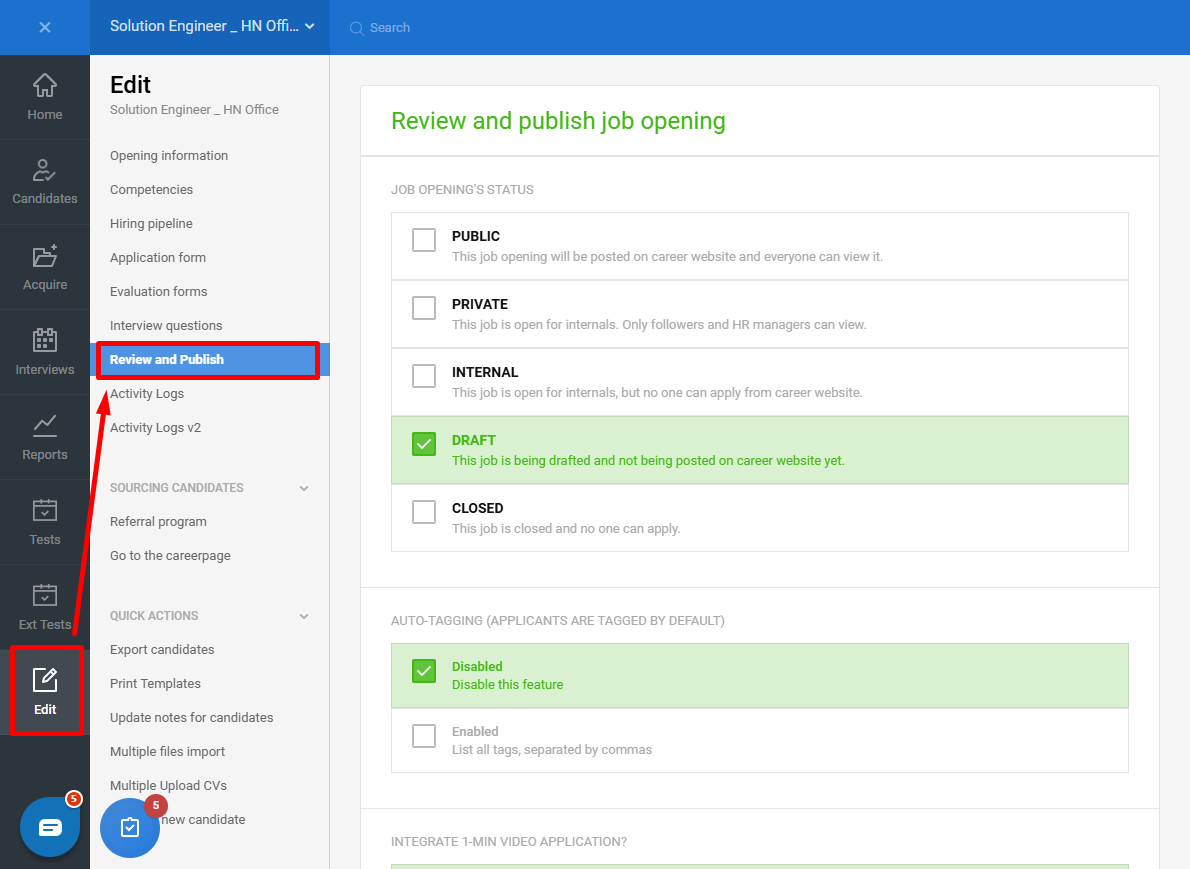Close the panel with the X icon
Screen dimensions: 1190x869
(x=45, y=27)
